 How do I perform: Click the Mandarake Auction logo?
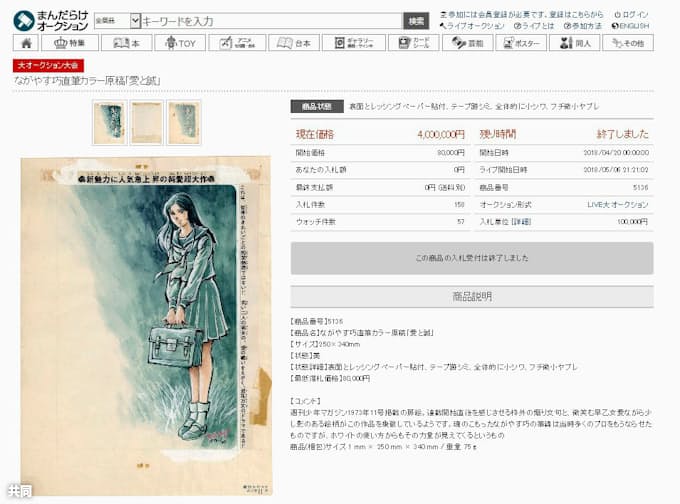click(49, 20)
